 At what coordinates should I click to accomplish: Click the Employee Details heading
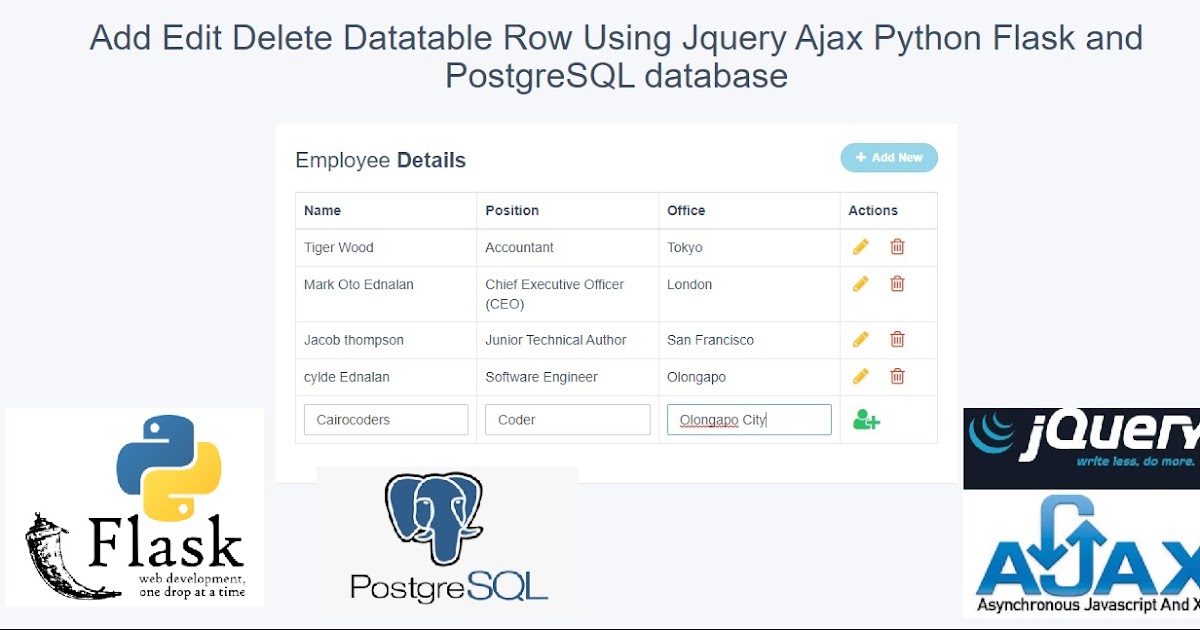381,160
